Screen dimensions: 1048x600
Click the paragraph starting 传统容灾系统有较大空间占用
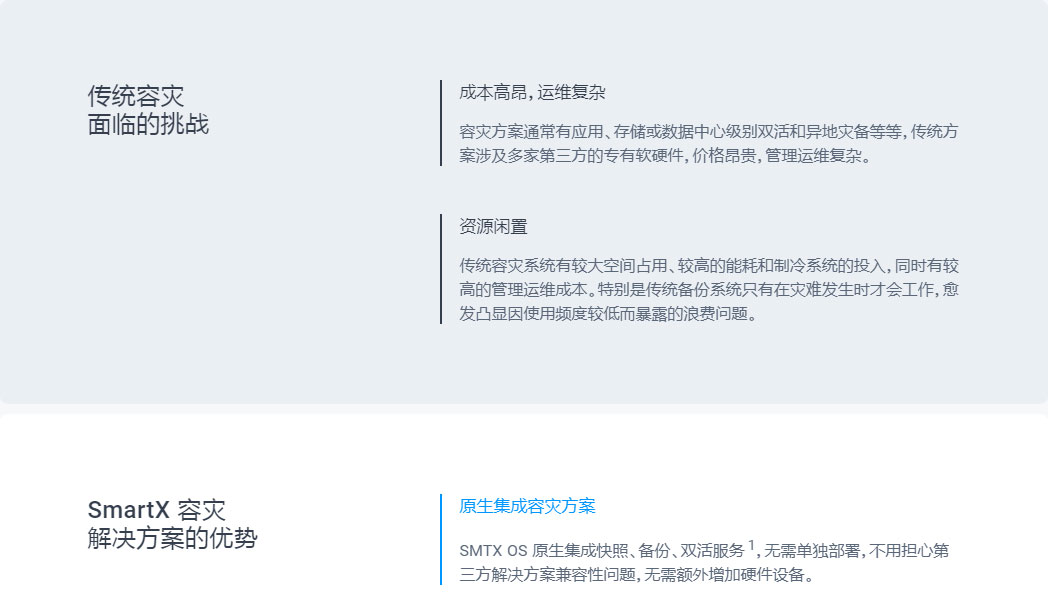[x=708, y=290]
